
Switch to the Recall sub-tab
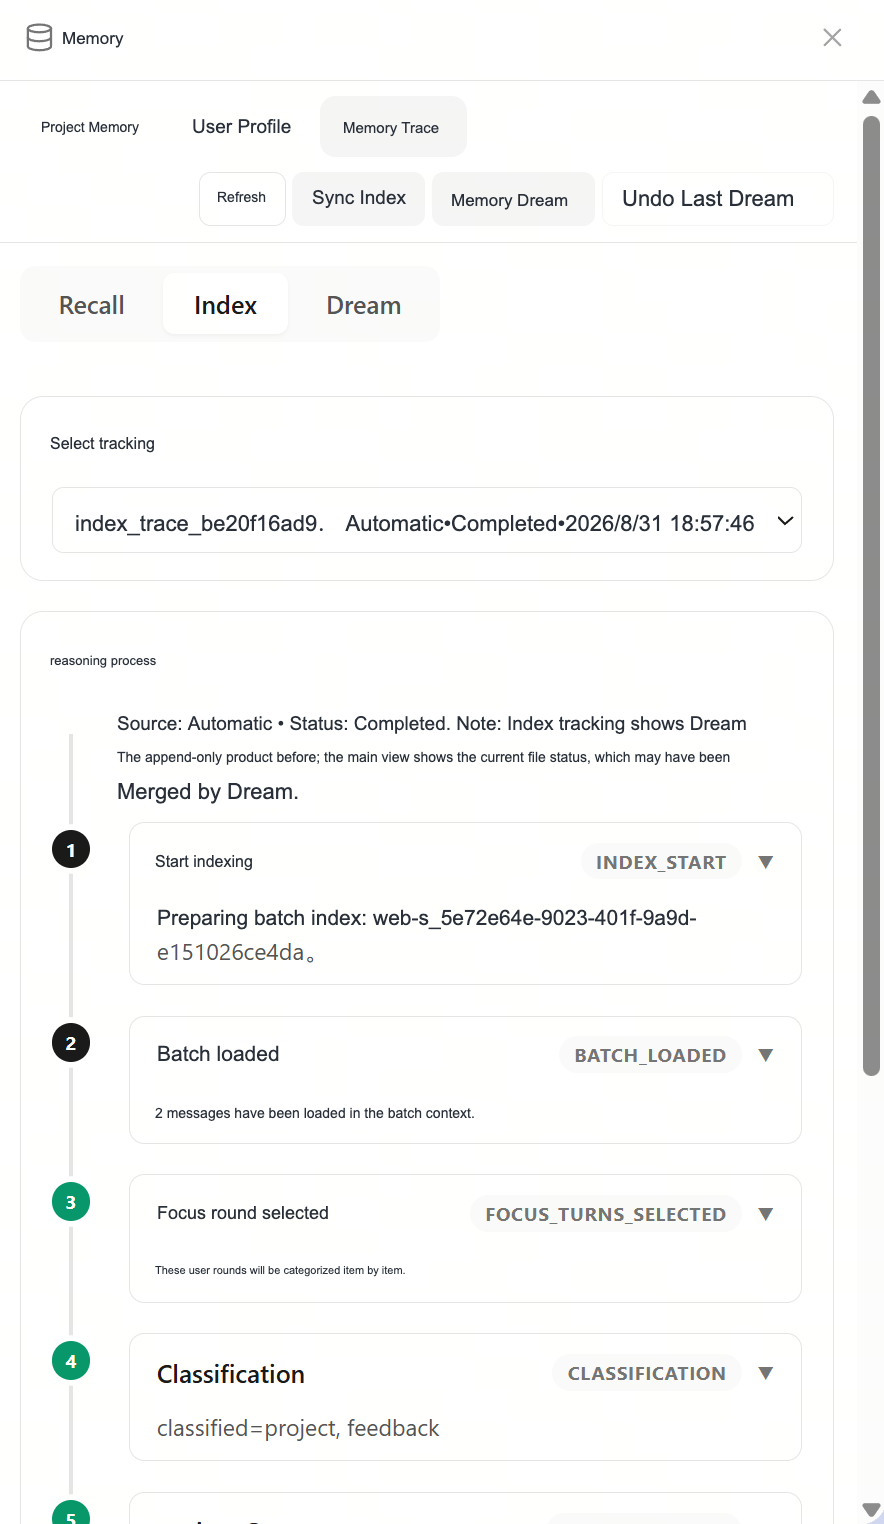click(92, 305)
